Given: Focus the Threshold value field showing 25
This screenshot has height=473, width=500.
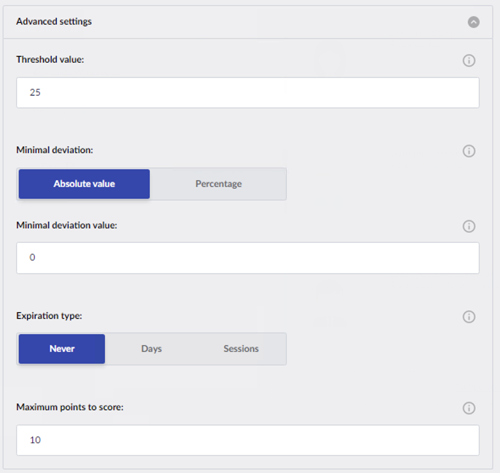Looking at the screenshot, I should tap(248, 93).
